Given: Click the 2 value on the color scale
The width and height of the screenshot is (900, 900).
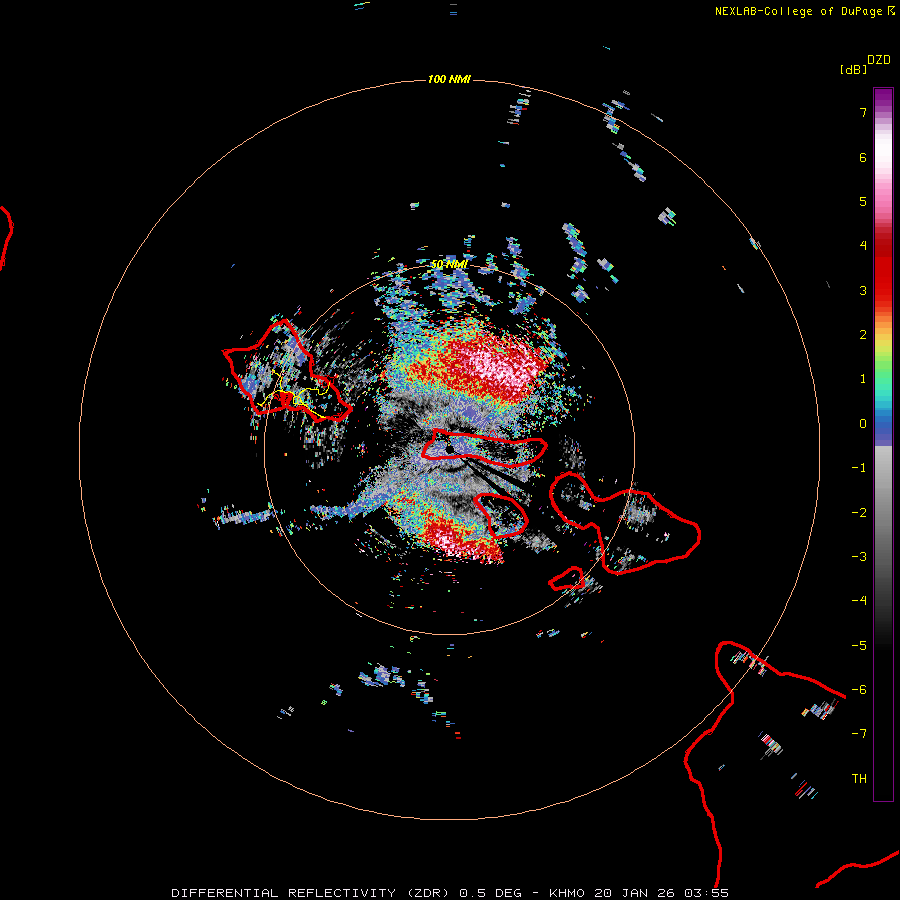Looking at the screenshot, I should point(863,335).
